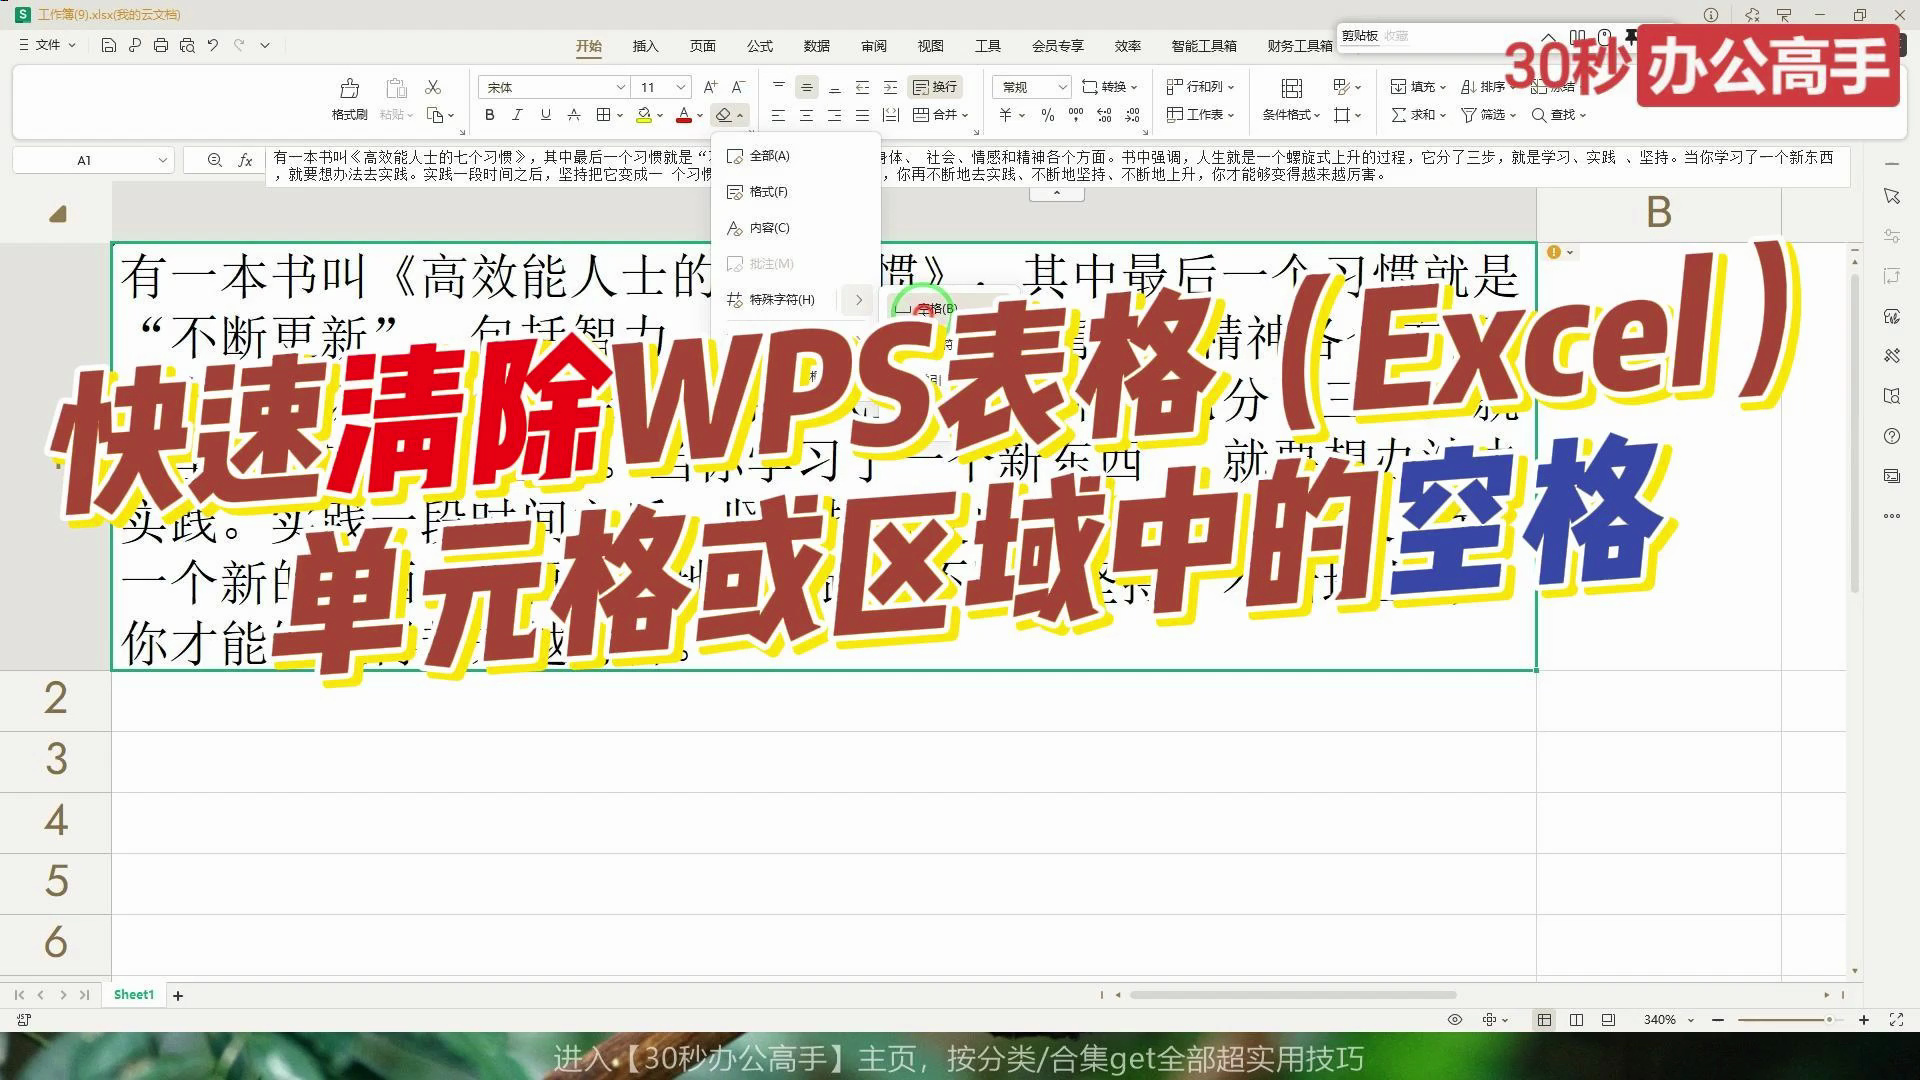
Task: Select the Sheet1 tab
Action: pyautogui.click(x=133, y=995)
